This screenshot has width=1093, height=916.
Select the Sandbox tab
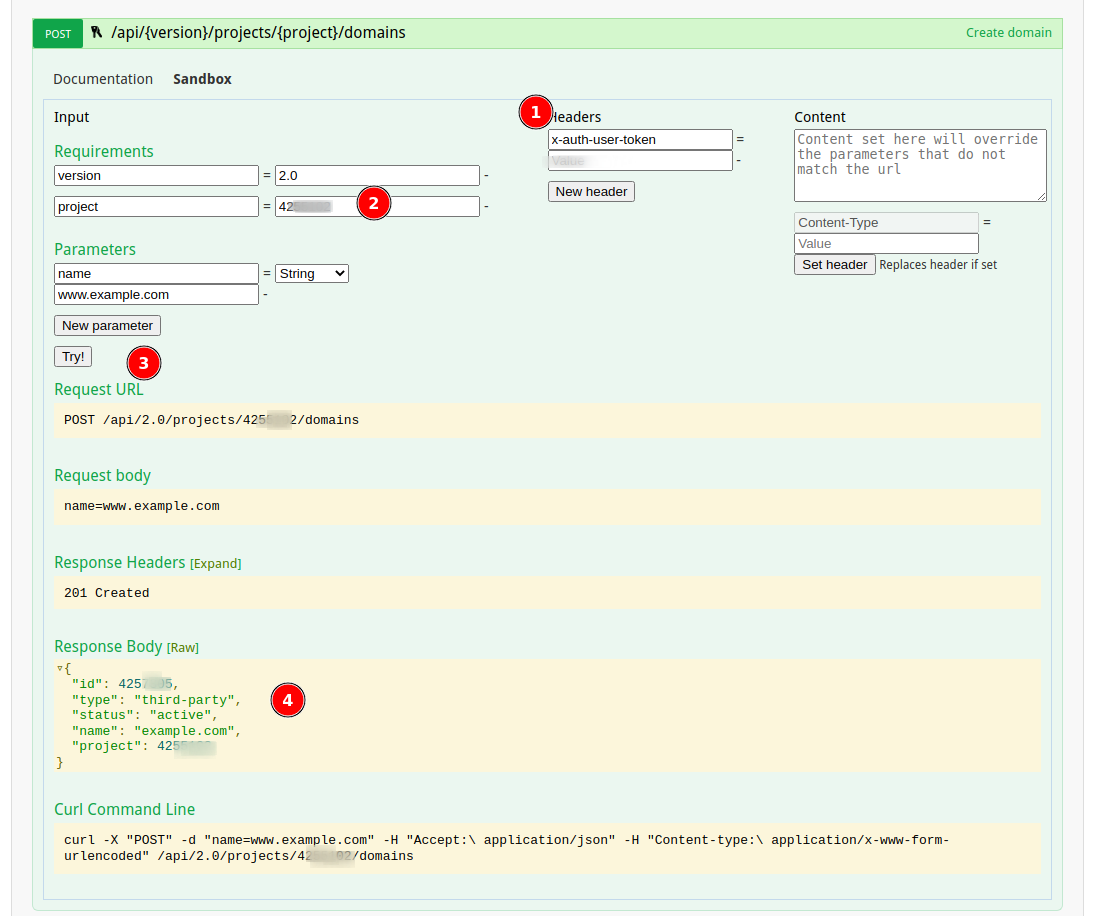tap(202, 79)
